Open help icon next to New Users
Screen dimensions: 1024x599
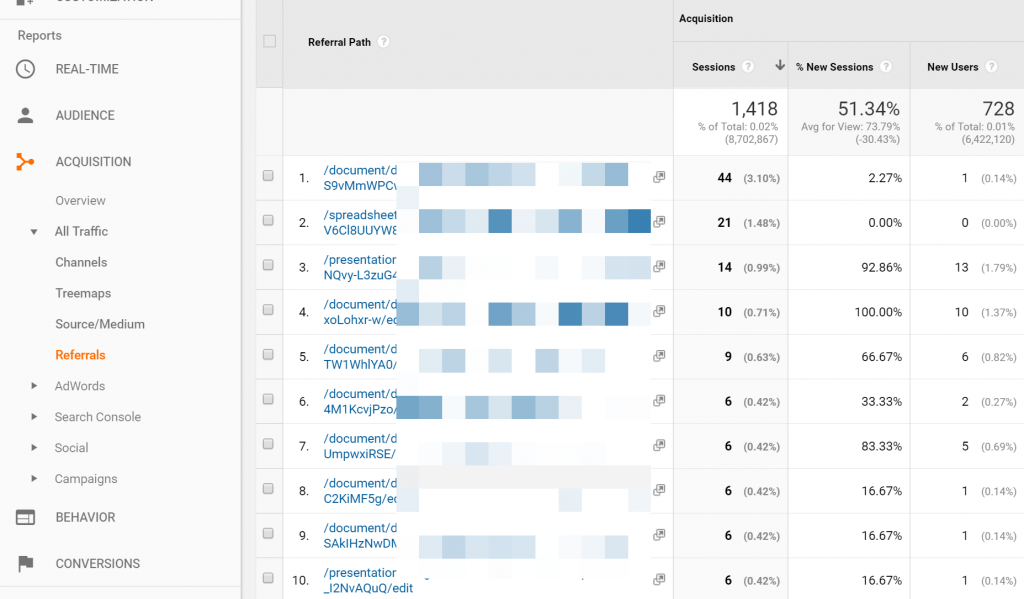coord(991,67)
